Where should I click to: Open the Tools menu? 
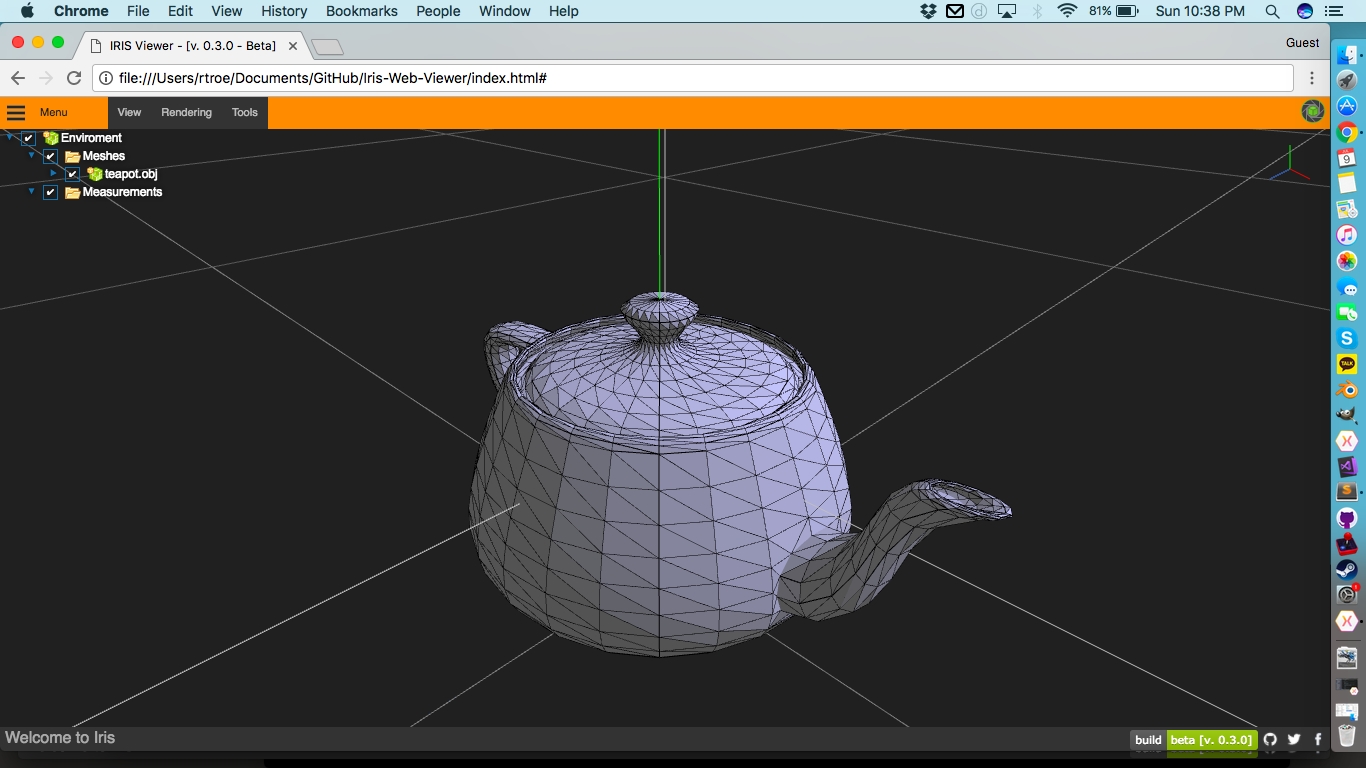pos(245,113)
